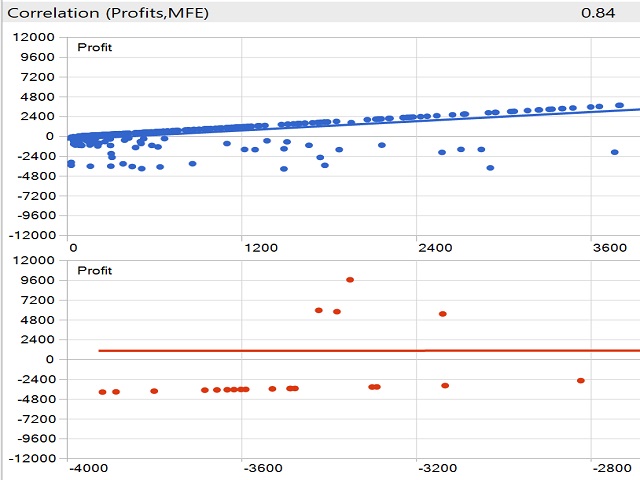Click the red point above the line near -3200
Viewport: 640px width, 480px height.
(x=442, y=314)
